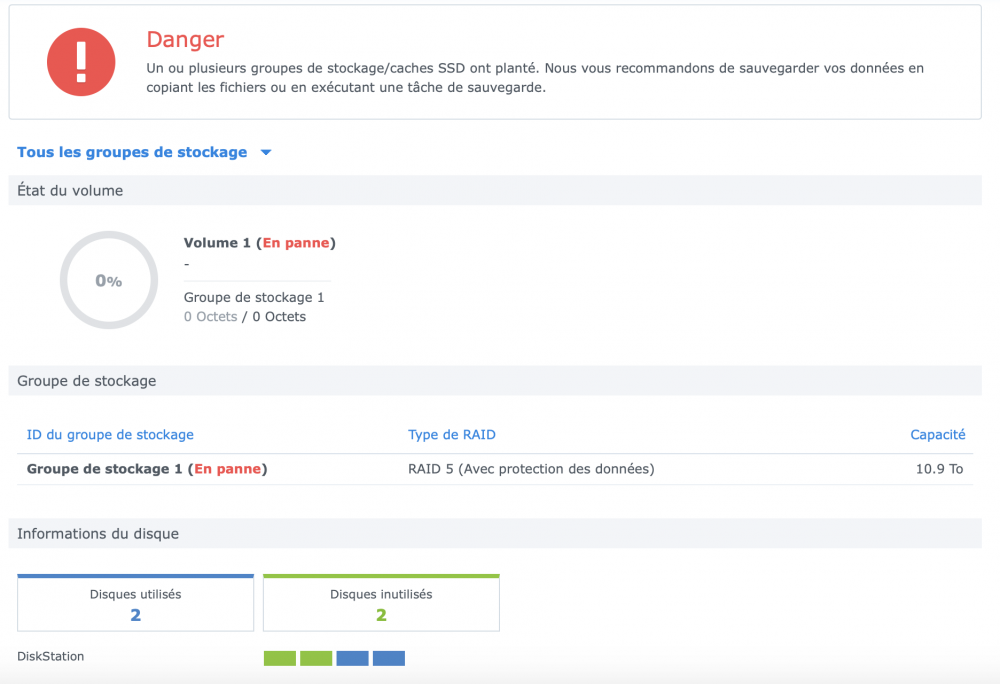Open the 'Disques utilisés' card

(x=135, y=603)
